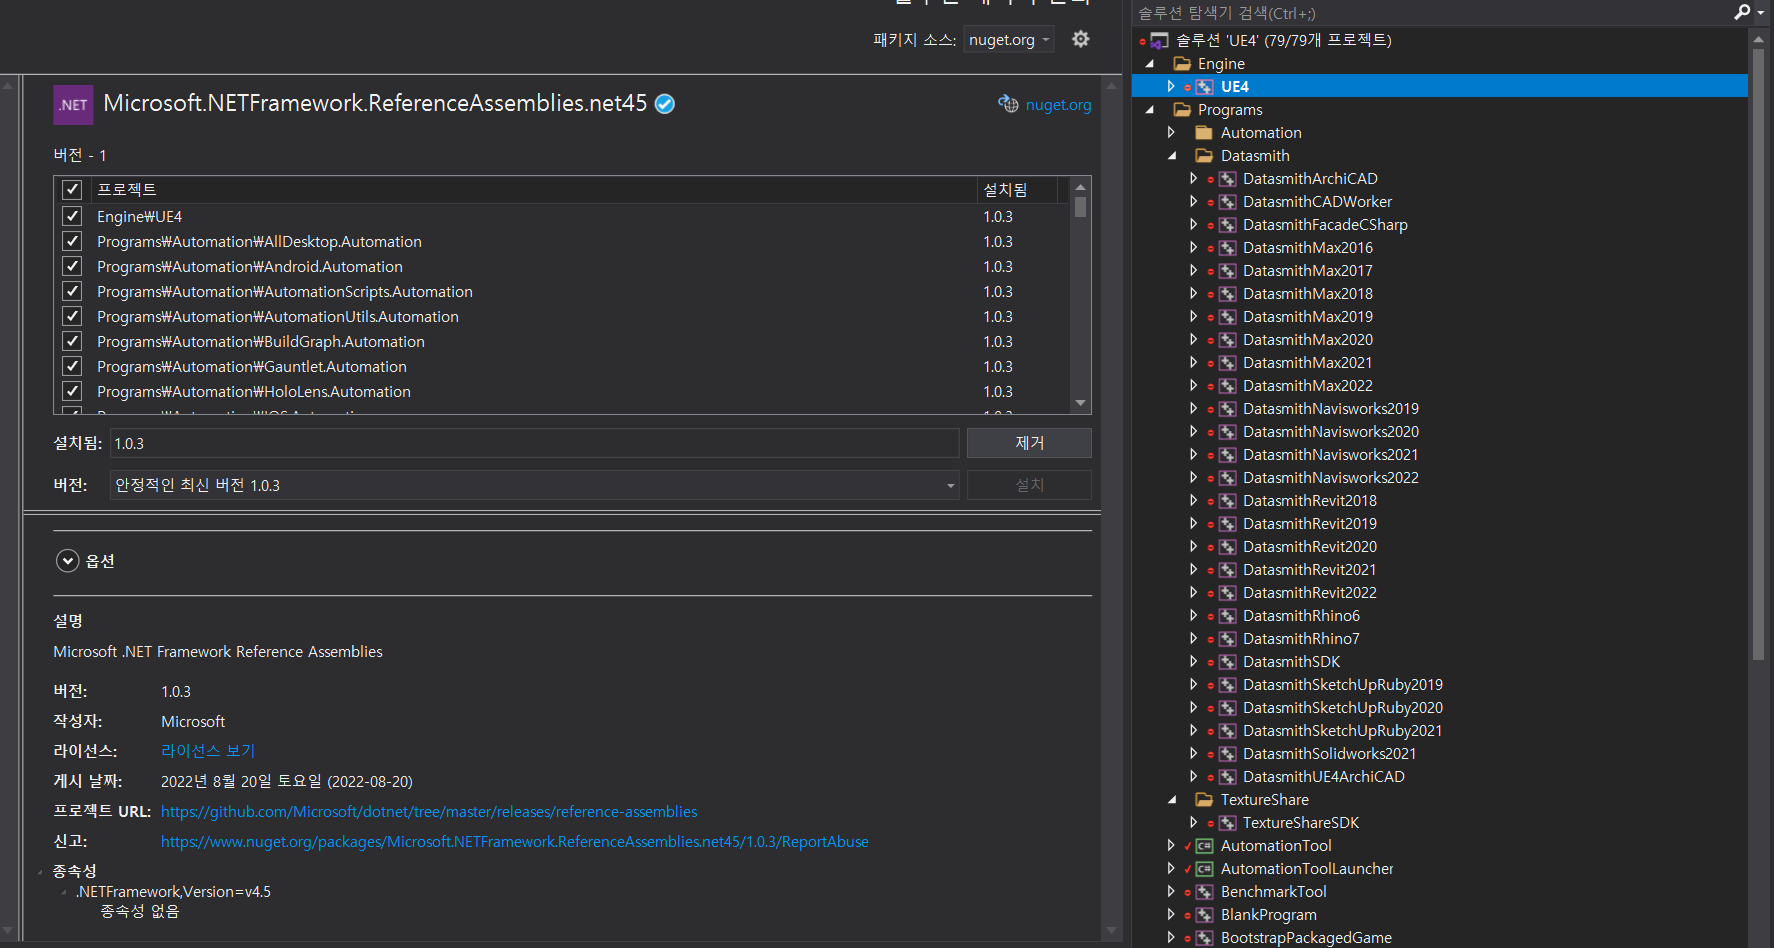Click the UE4 project icon
The width and height of the screenshot is (1774, 948).
[1205, 87]
